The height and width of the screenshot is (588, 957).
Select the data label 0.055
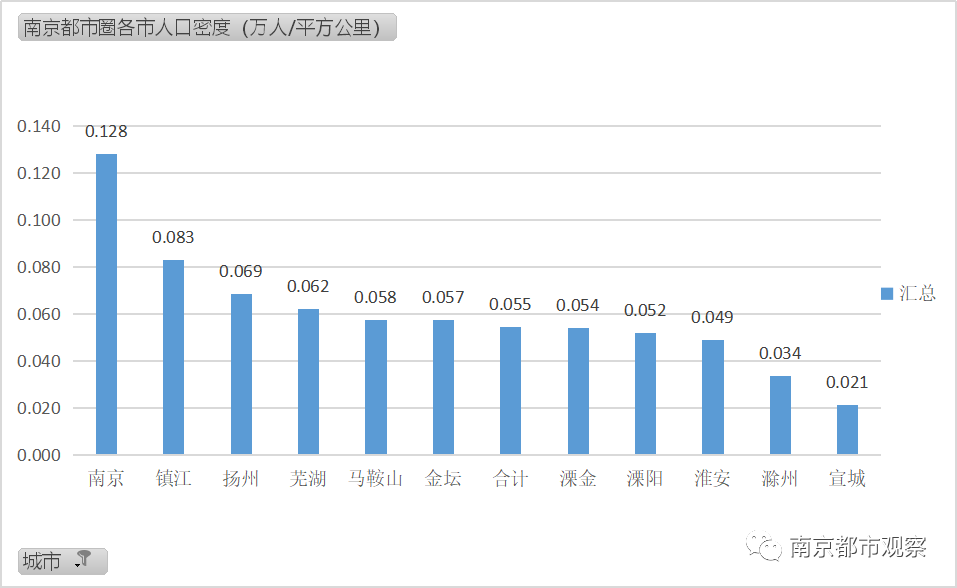coord(510,304)
